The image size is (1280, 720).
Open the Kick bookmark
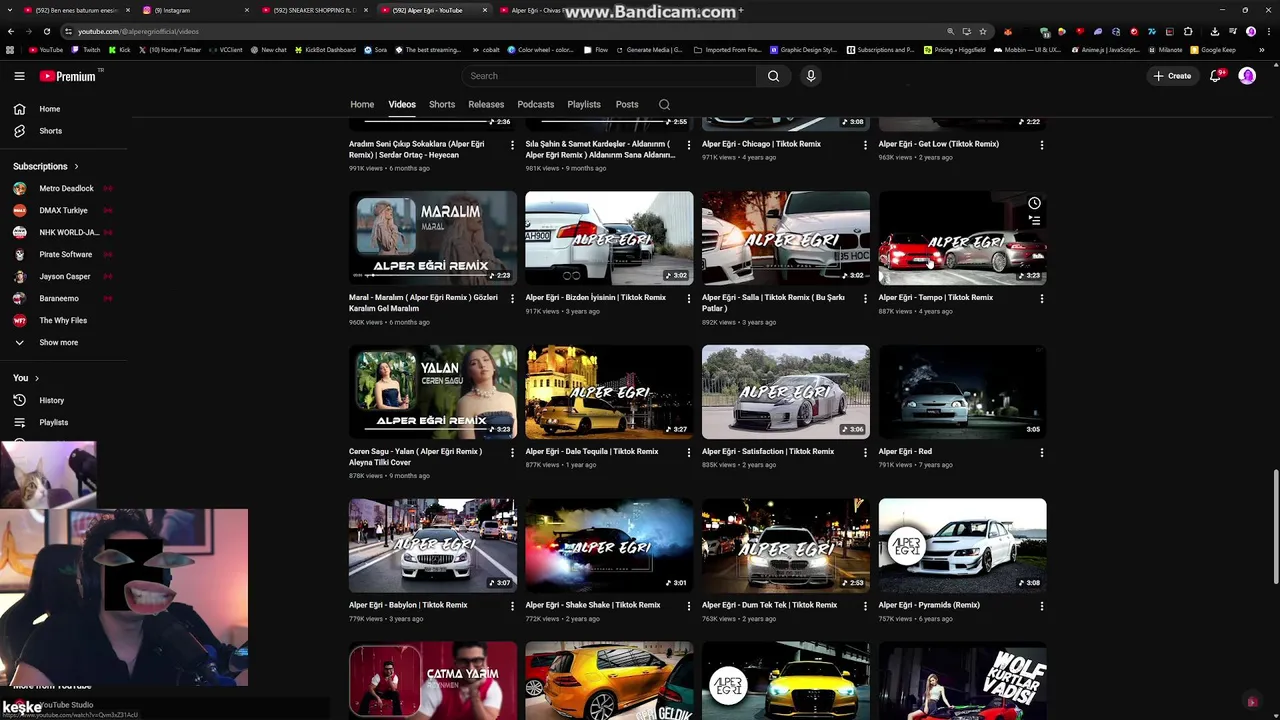tap(119, 49)
